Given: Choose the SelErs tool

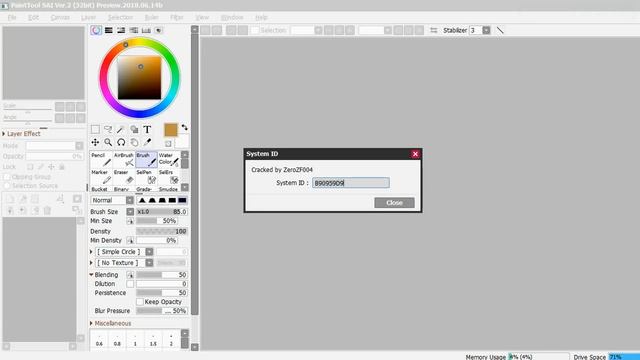Looking at the screenshot, I should tap(169, 177).
